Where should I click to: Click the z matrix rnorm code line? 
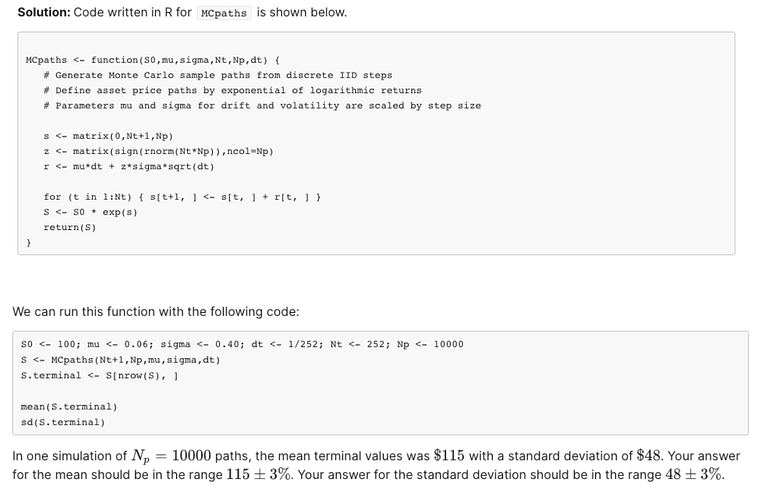158,151
